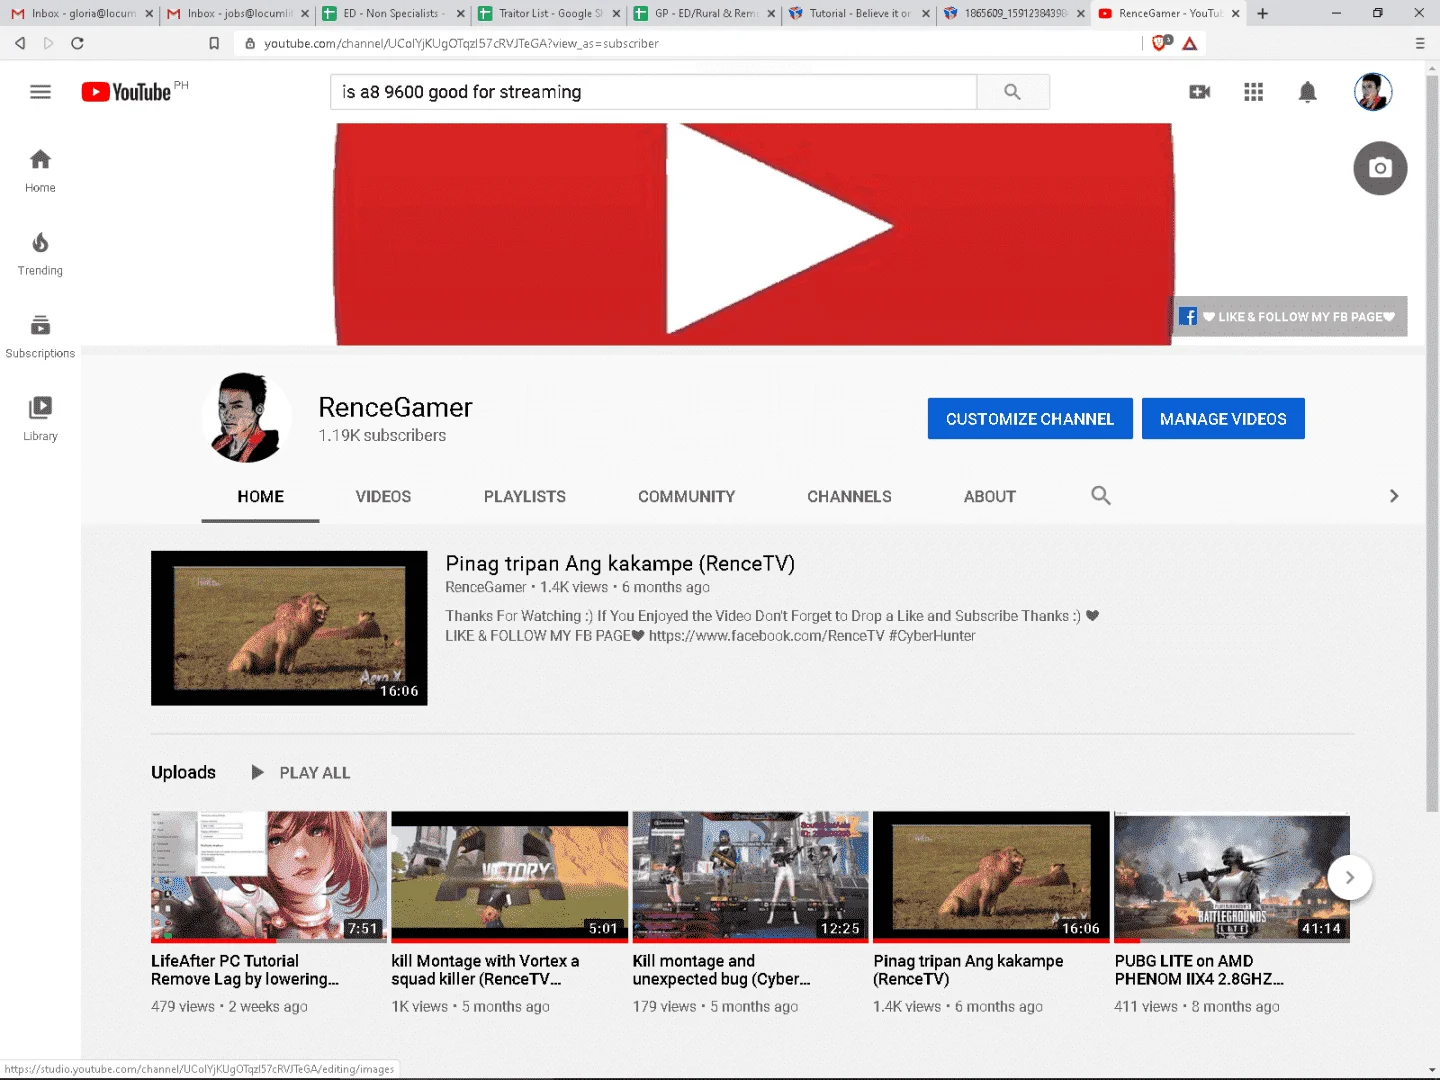Click the RenceGamer channel profile picture
The image size is (1440, 1080).
[247, 418]
